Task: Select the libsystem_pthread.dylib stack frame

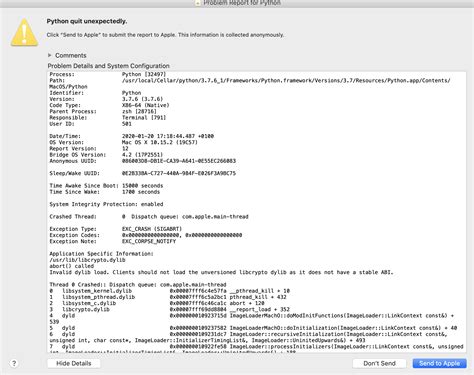Action: (168, 297)
